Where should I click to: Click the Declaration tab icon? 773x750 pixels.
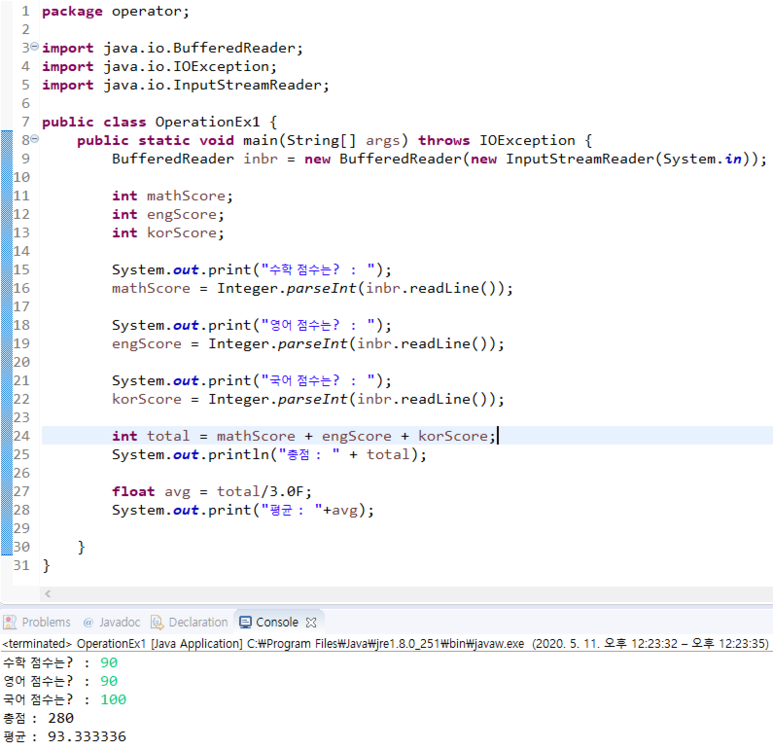(x=157, y=622)
